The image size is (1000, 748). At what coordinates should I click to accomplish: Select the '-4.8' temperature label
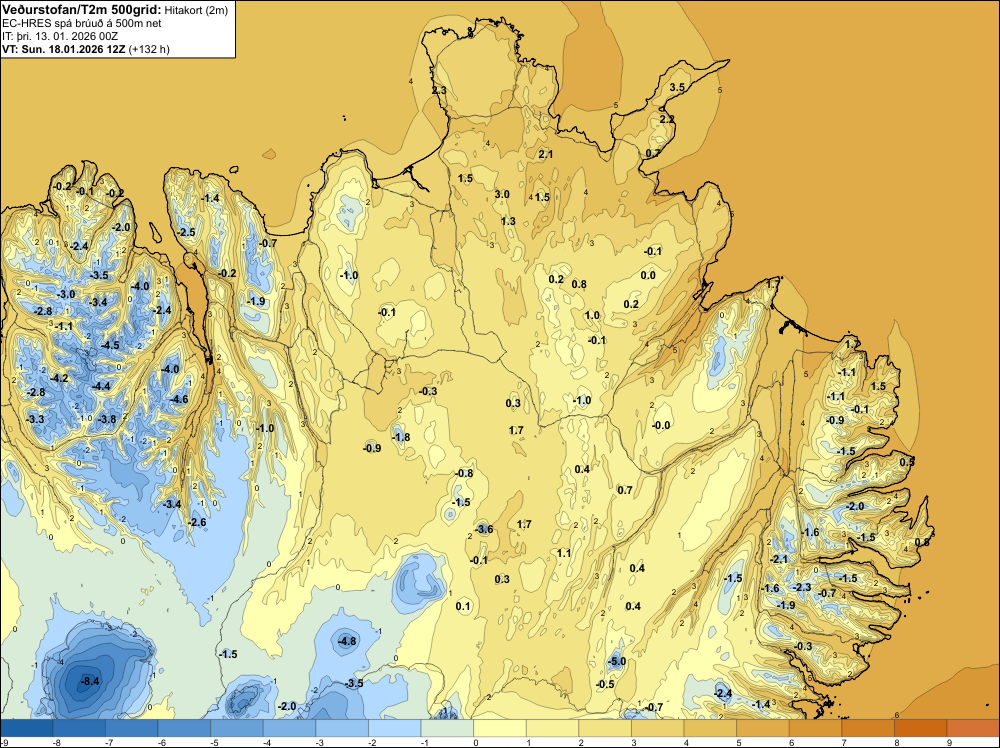point(348,641)
